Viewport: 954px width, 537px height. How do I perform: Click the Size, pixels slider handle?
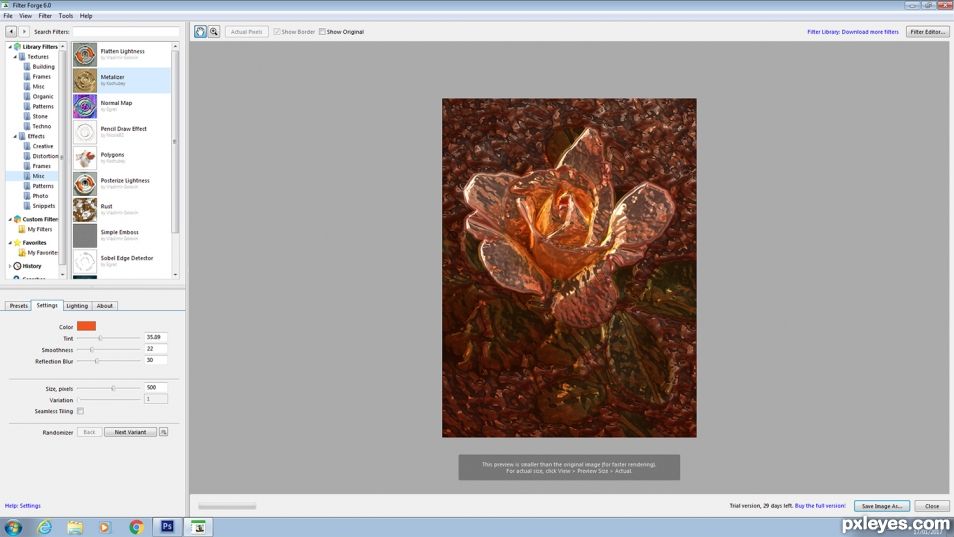pos(113,388)
